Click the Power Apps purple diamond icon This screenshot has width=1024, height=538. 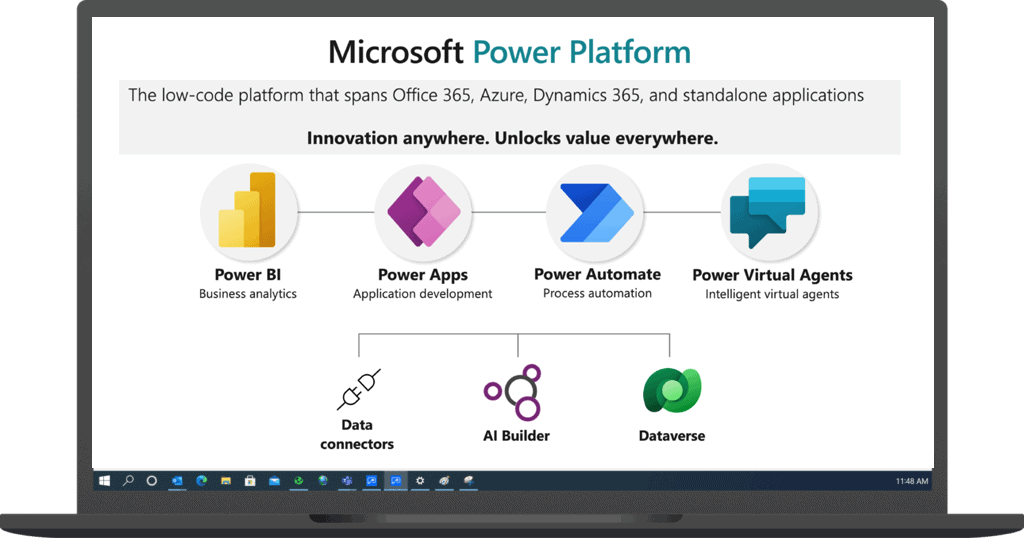[423, 211]
